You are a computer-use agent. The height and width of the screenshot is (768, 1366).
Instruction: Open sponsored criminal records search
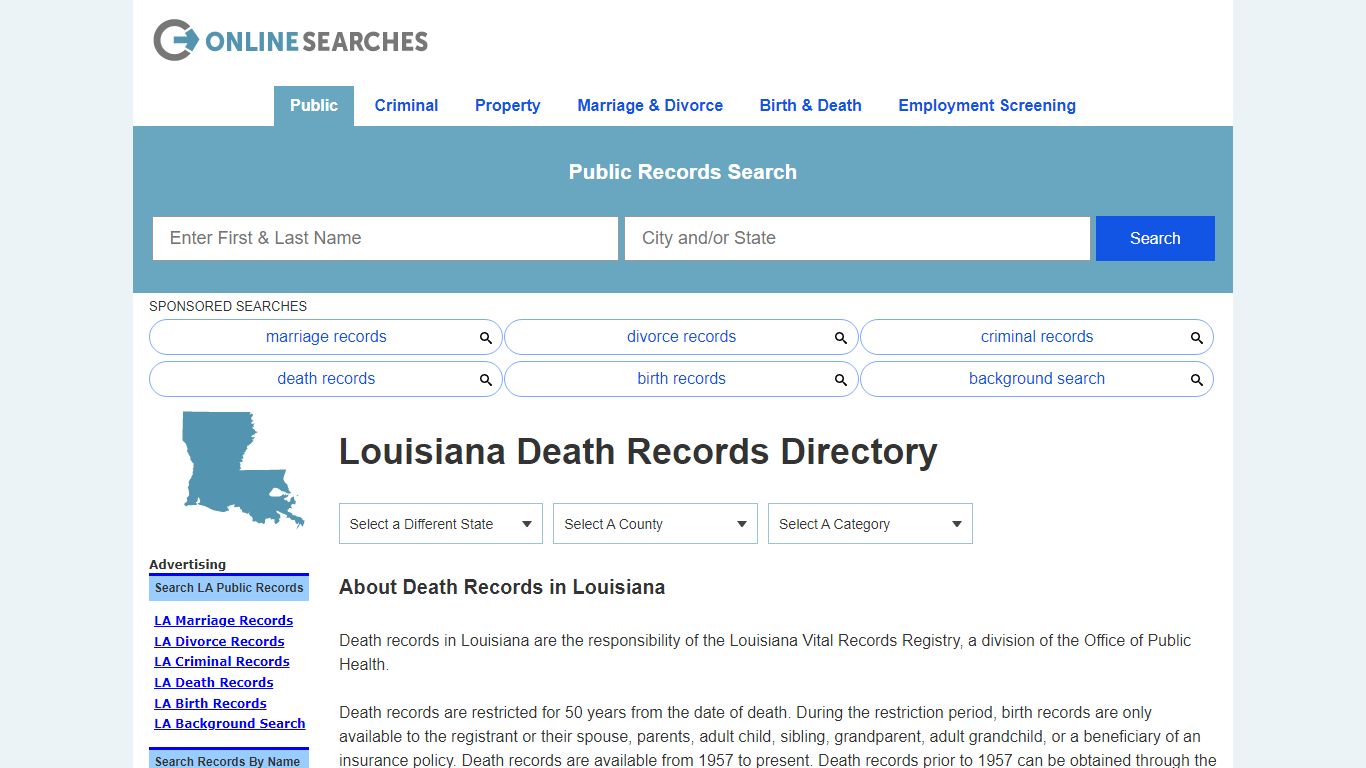(1037, 337)
